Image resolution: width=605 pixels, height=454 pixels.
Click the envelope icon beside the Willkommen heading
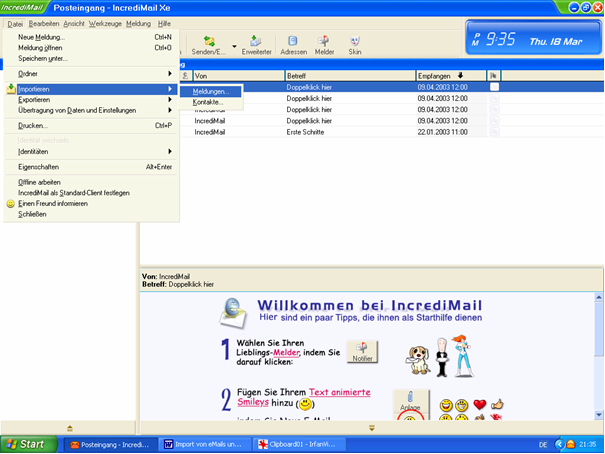point(233,313)
